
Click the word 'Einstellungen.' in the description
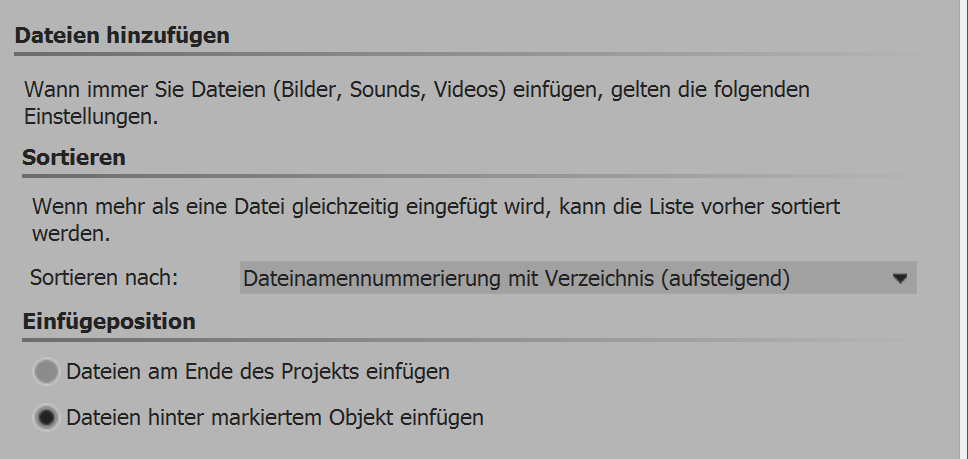pos(92,117)
